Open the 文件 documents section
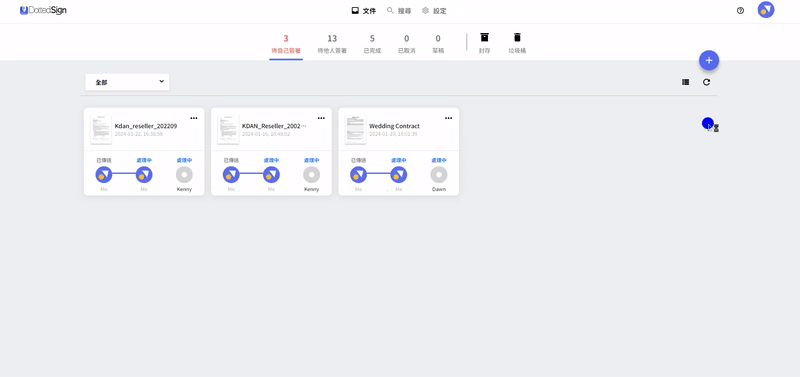The width and height of the screenshot is (800, 377). [364, 11]
